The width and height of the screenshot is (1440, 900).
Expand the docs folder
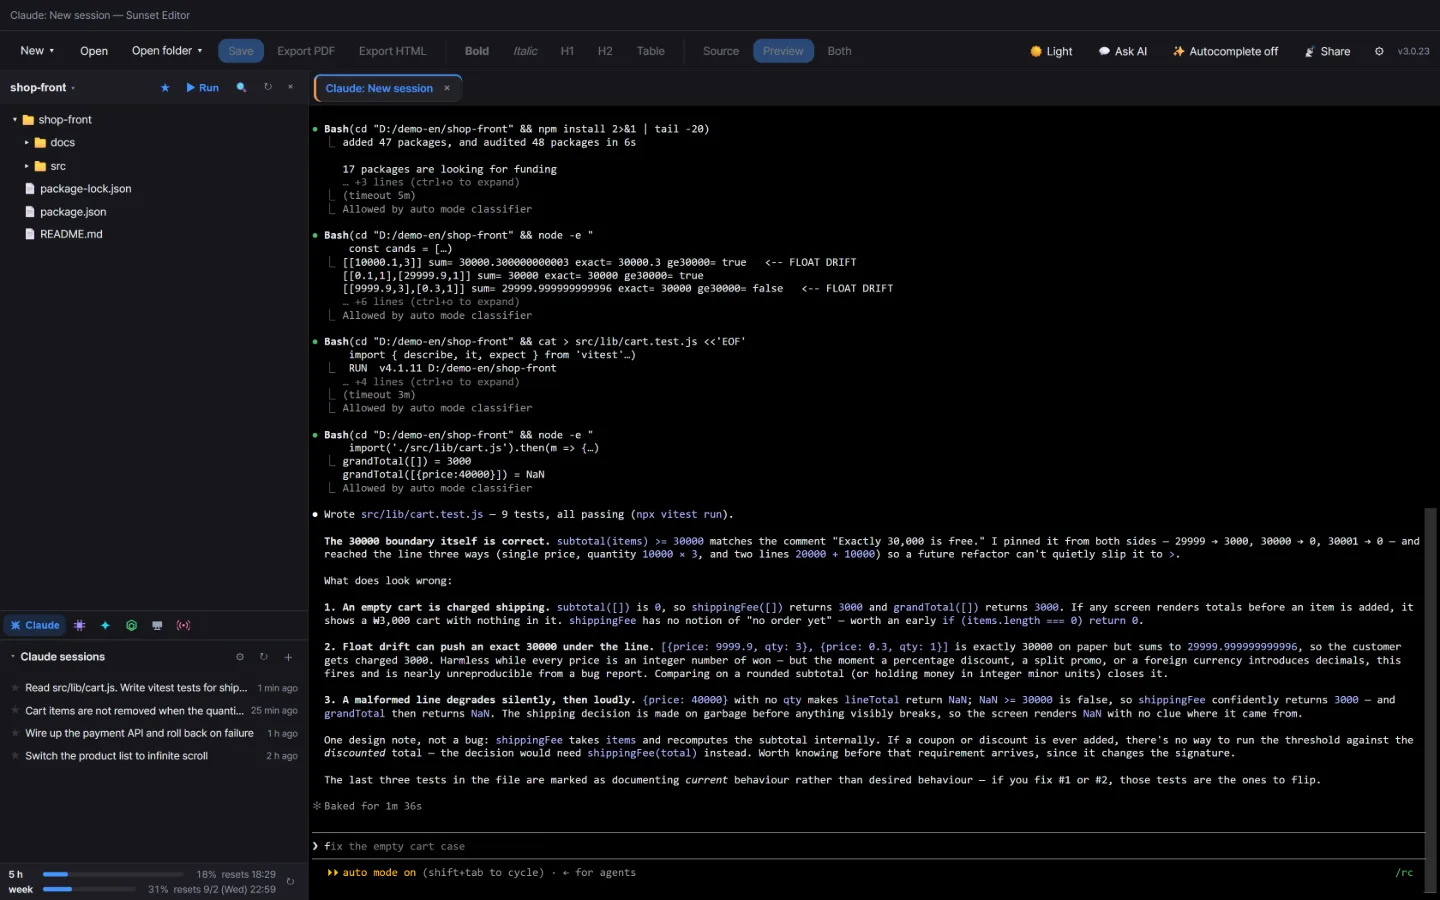click(x=27, y=143)
